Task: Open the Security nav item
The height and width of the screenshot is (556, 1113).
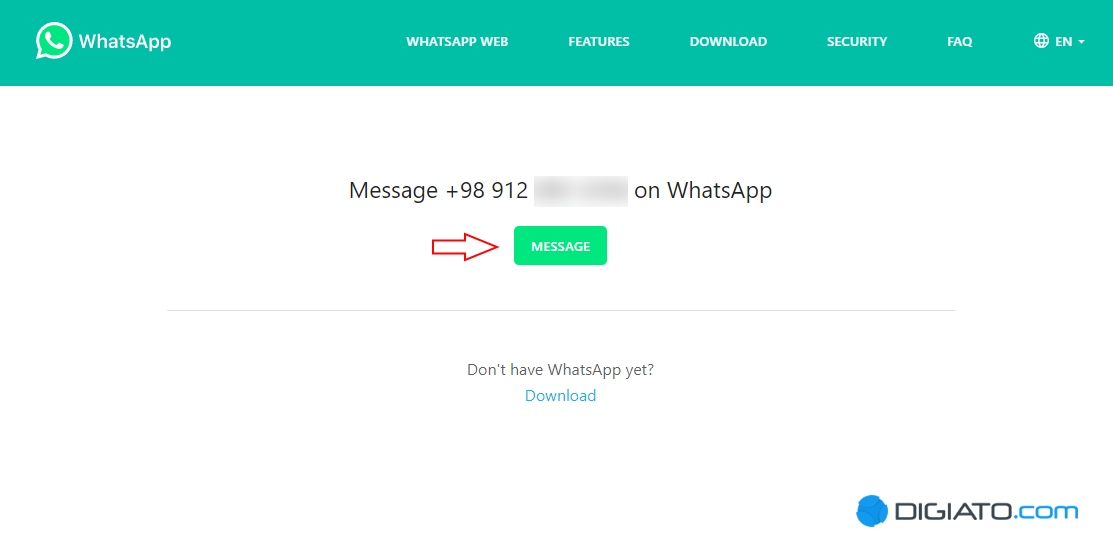Action: [x=857, y=42]
